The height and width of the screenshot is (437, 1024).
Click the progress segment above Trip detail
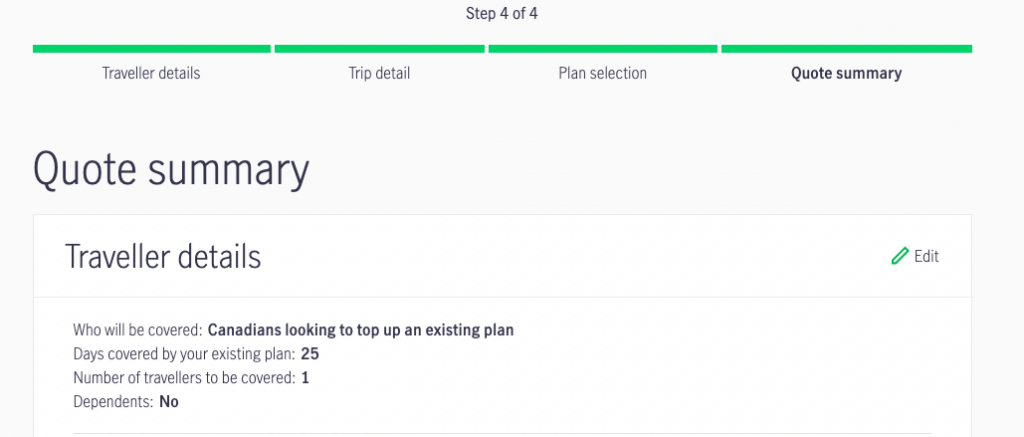click(380, 48)
